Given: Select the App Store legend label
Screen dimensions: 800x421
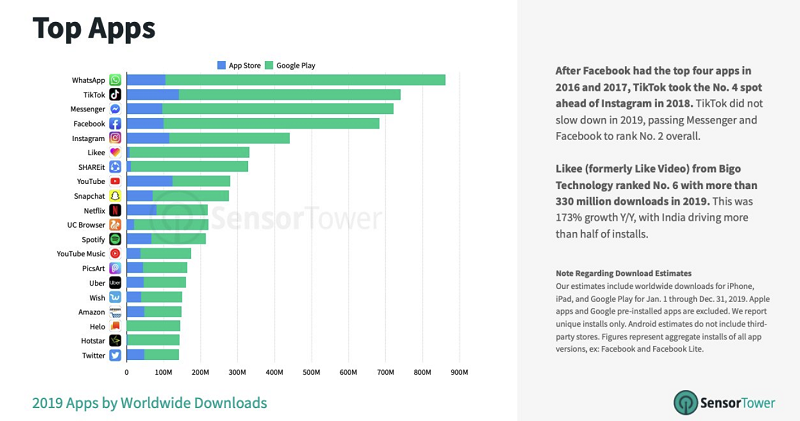Looking at the screenshot, I should [244, 65].
